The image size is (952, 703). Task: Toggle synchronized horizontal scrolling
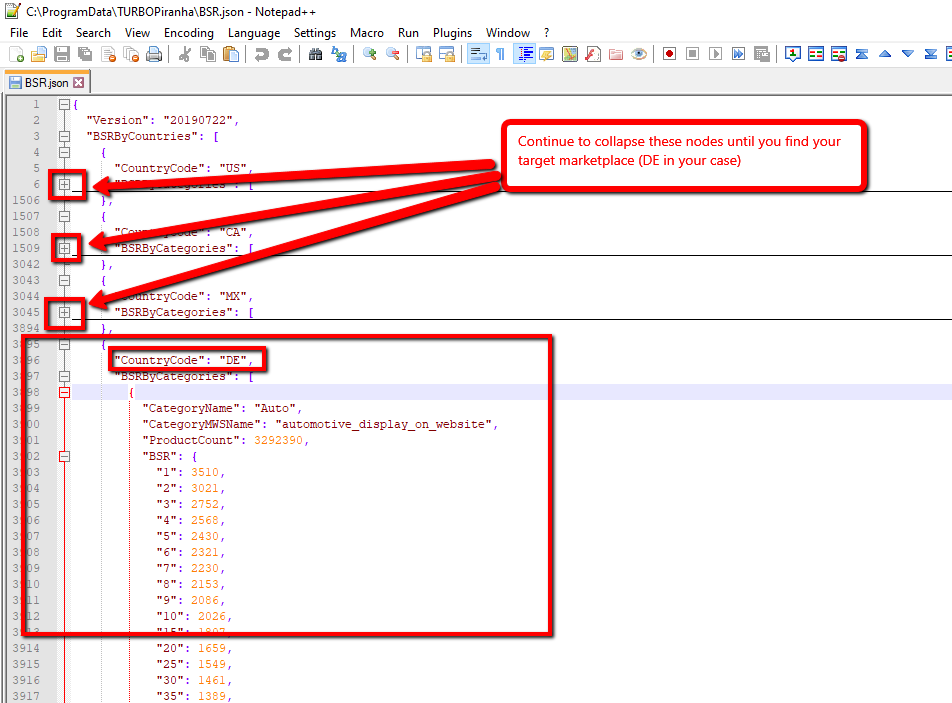446,54
